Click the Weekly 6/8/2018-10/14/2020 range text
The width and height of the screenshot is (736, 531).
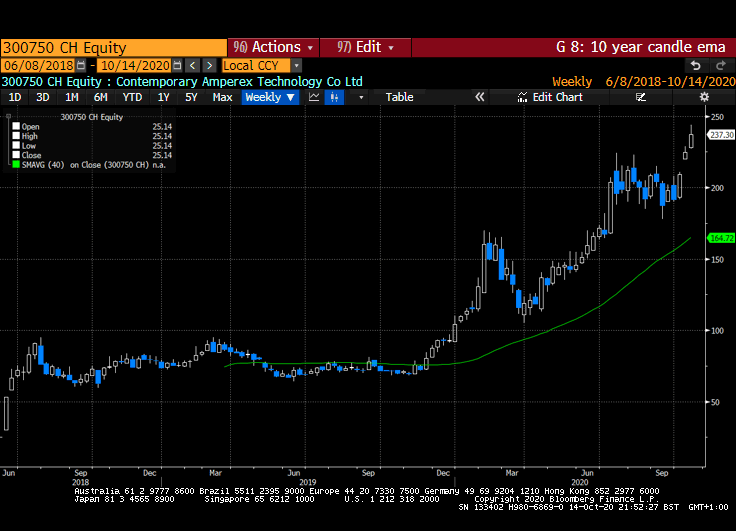644,82
